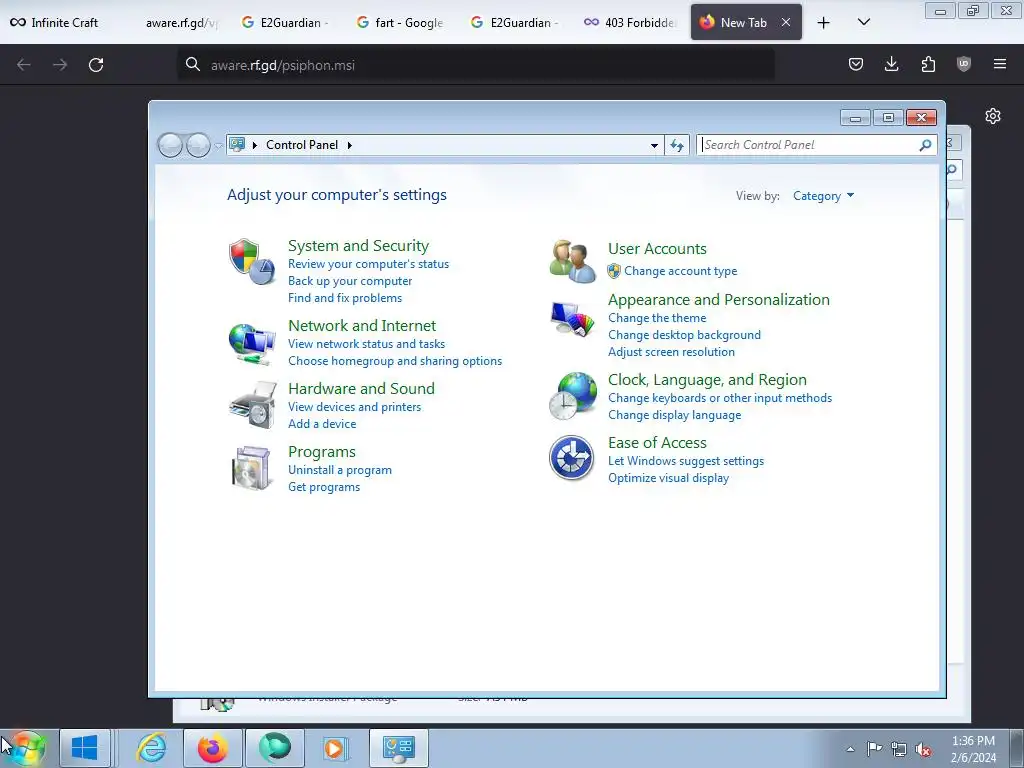Screen dimensions: 1024x768
Task: Click the taskbar clock showing 1:36 PM
Action: (973, 749)
